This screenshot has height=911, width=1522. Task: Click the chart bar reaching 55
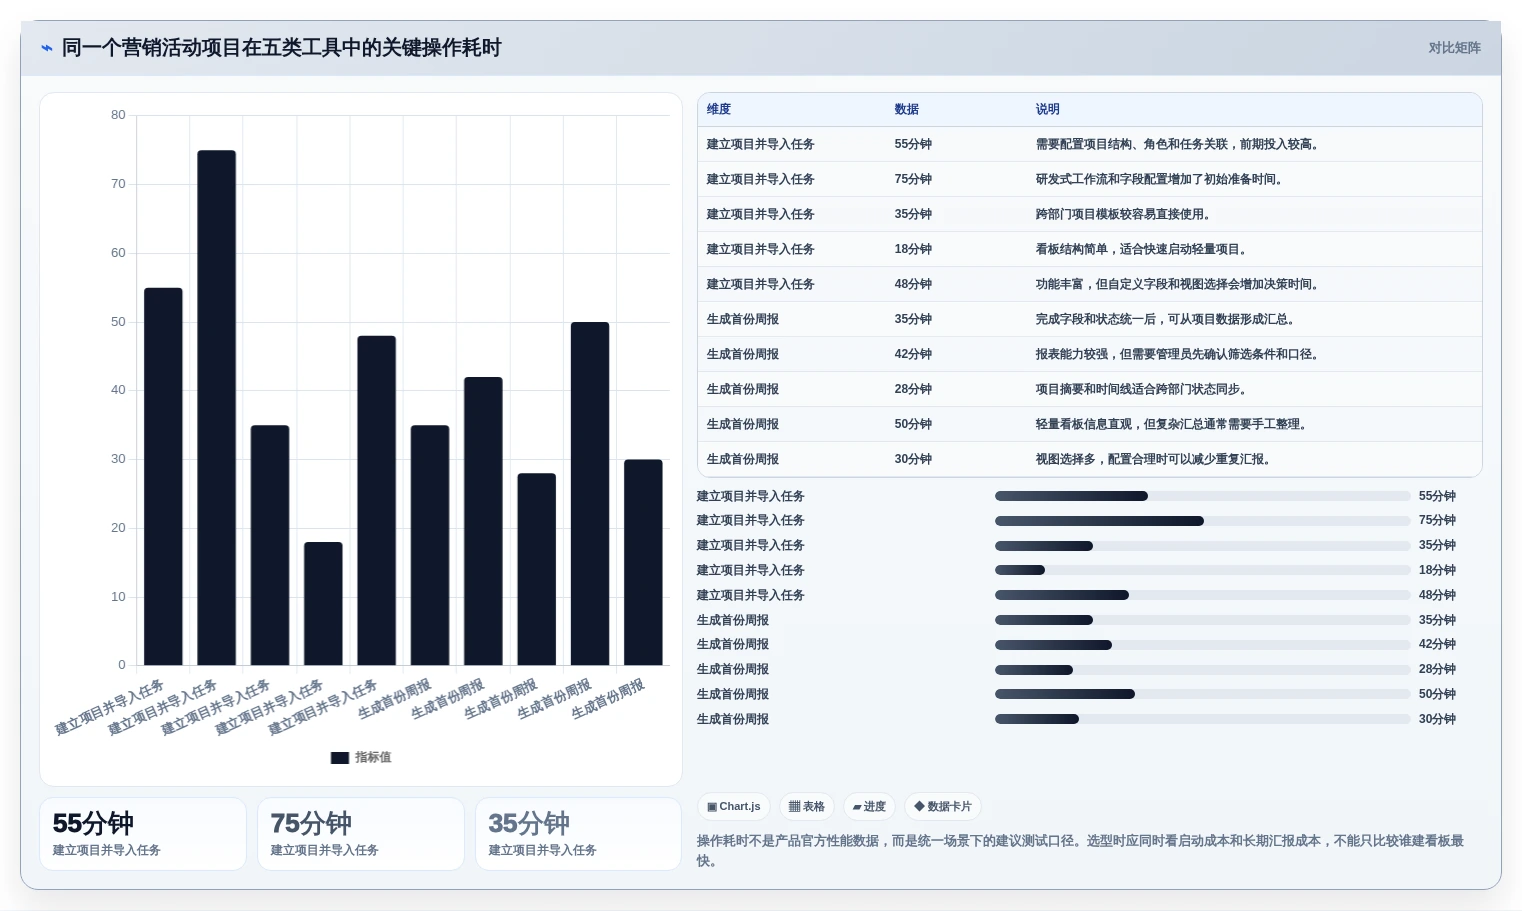point(163,477)
